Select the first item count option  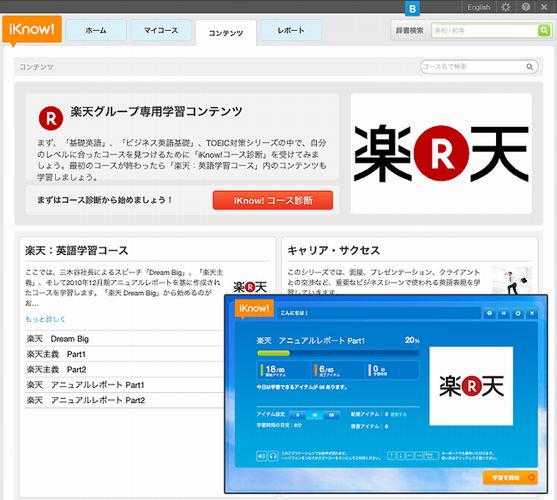click(298, 415)
